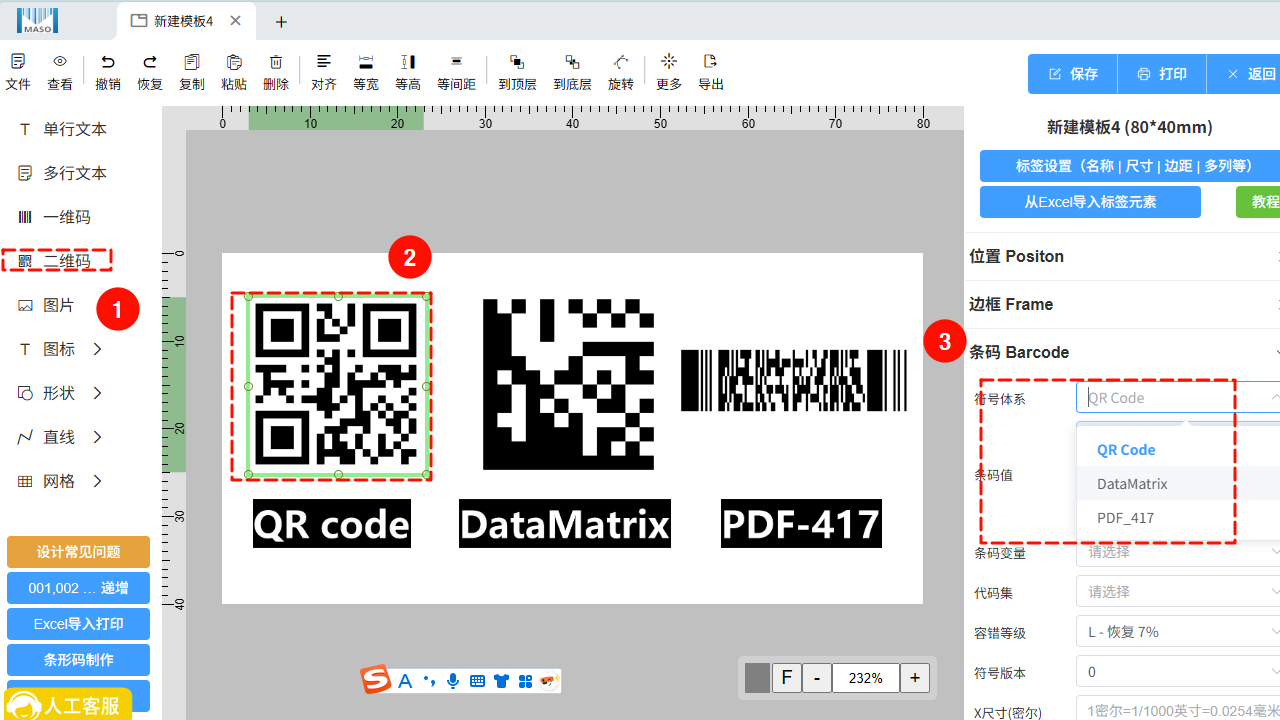This screenshot has width=1280, height=720.
Task: Click 从Excel导入标签元素 button
Action: click(x=1090, y=202)
